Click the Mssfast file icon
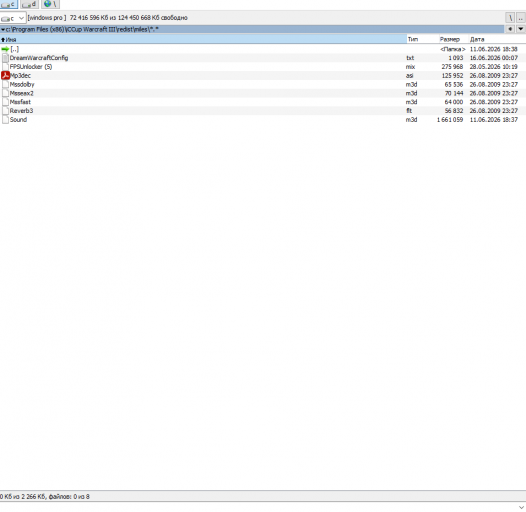 [5, 102]
